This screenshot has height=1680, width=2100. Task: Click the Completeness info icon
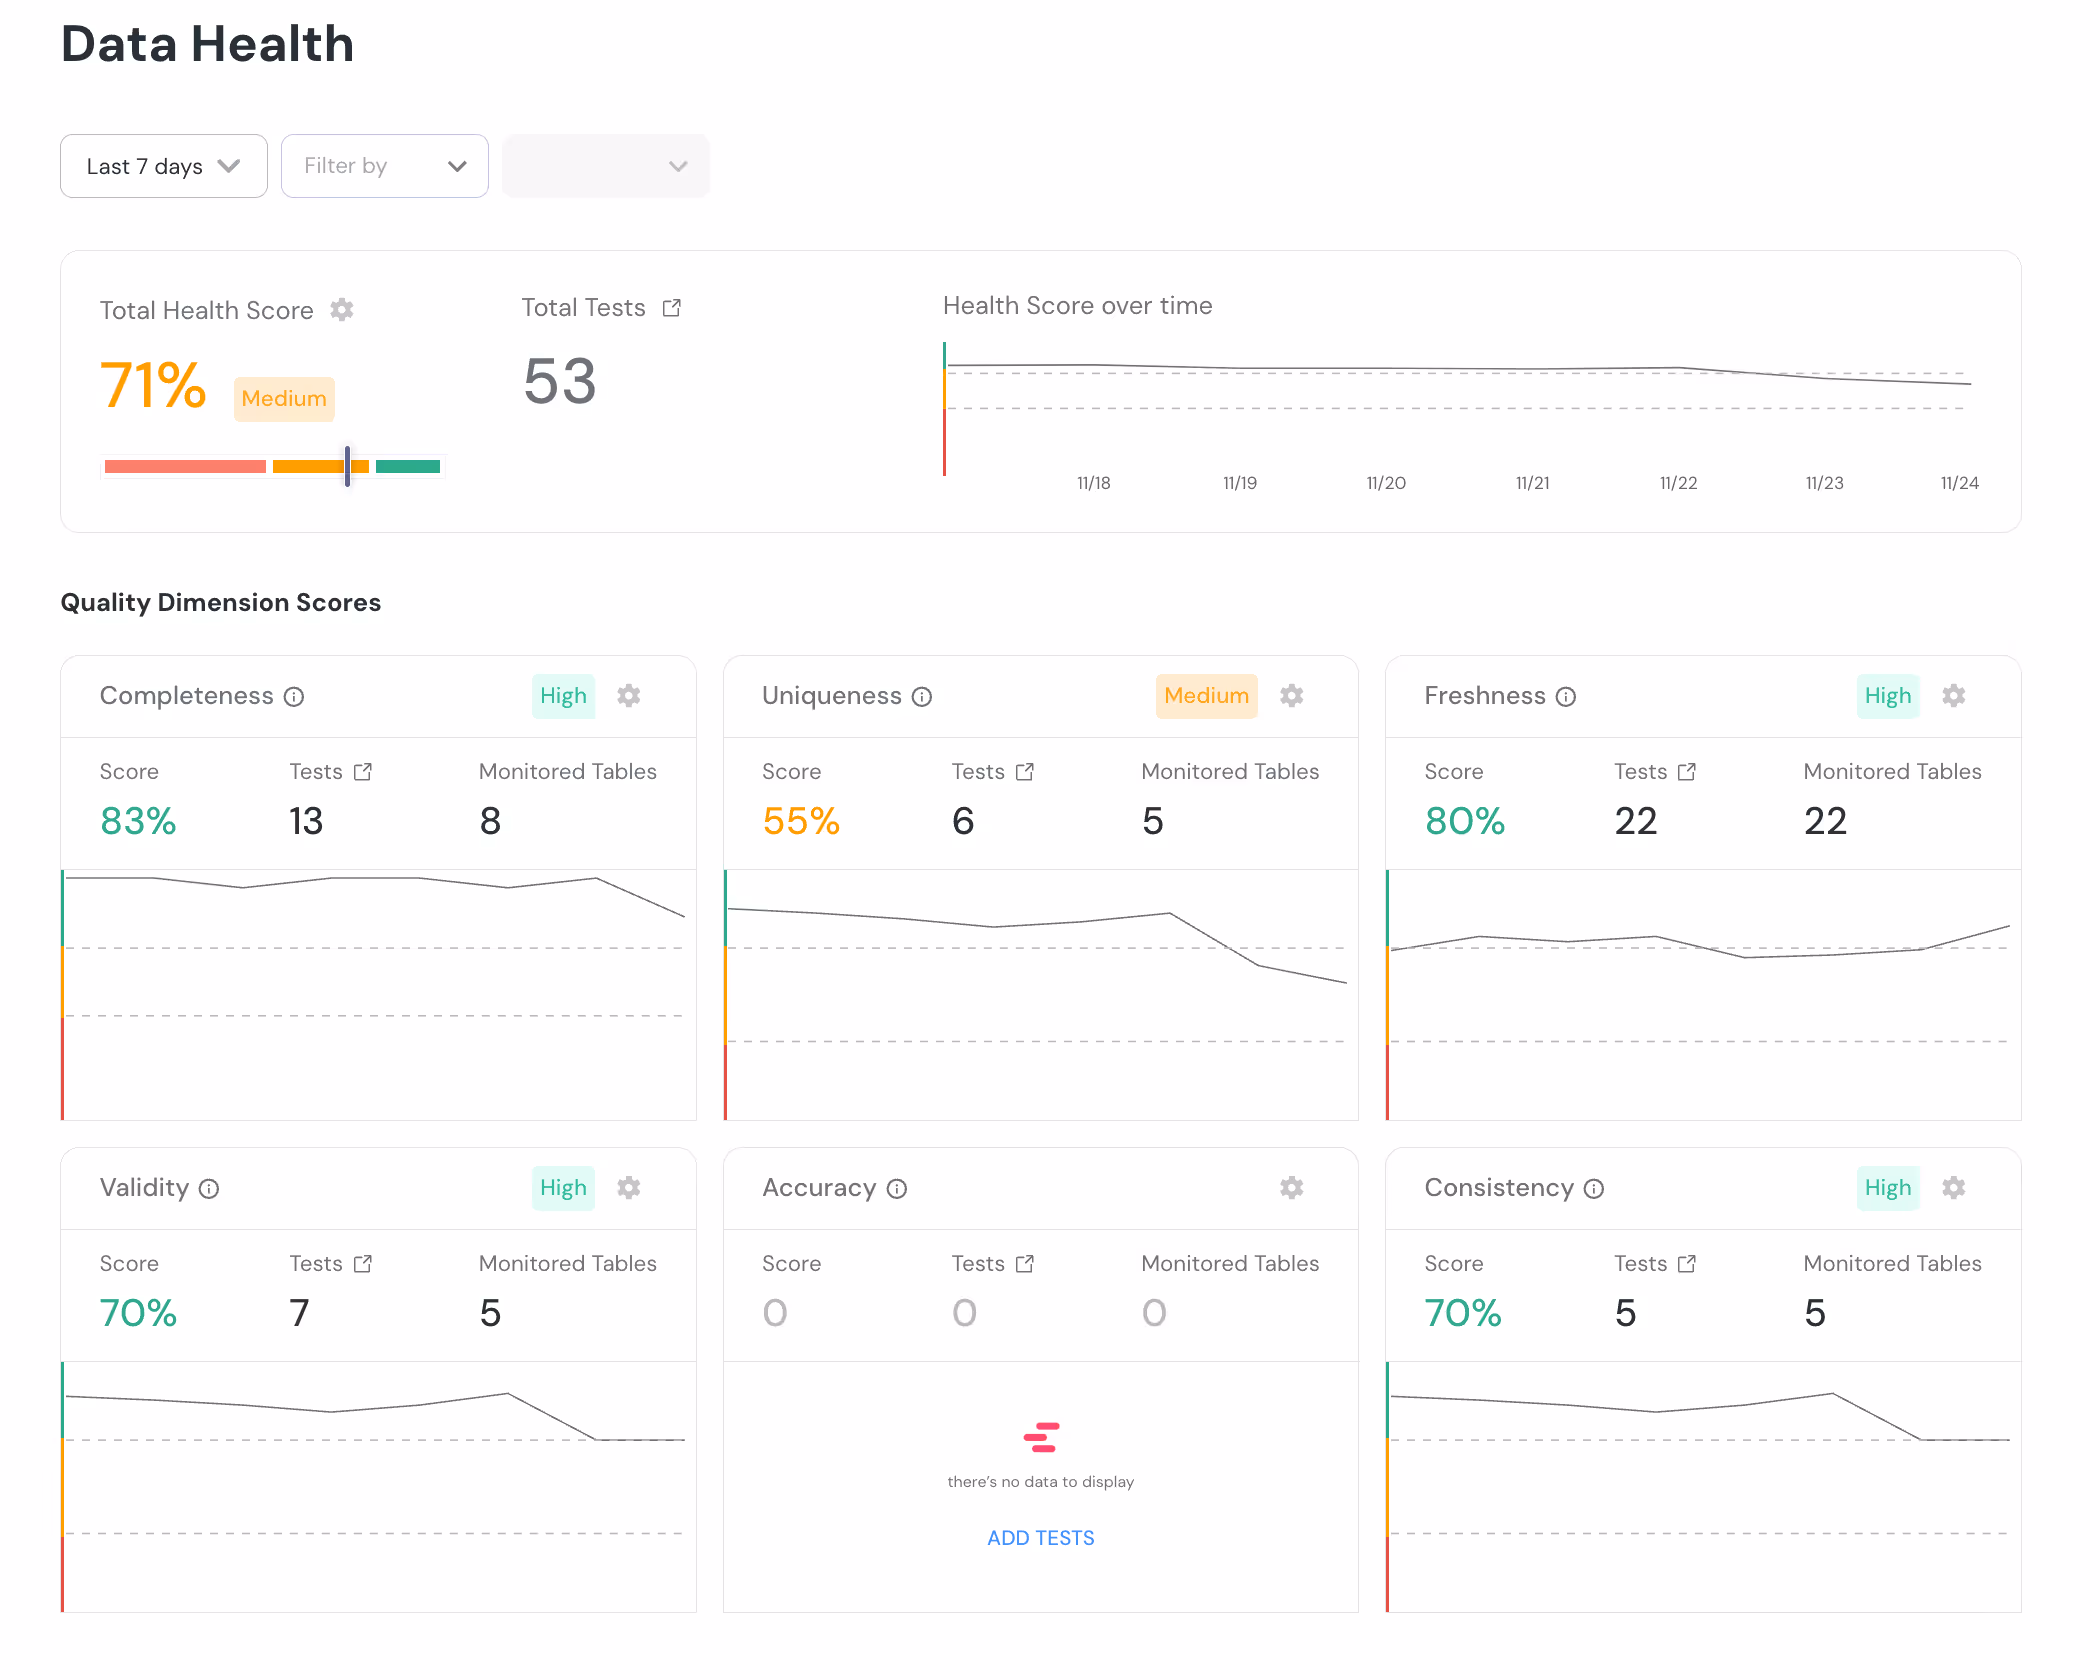pos(293,697)
